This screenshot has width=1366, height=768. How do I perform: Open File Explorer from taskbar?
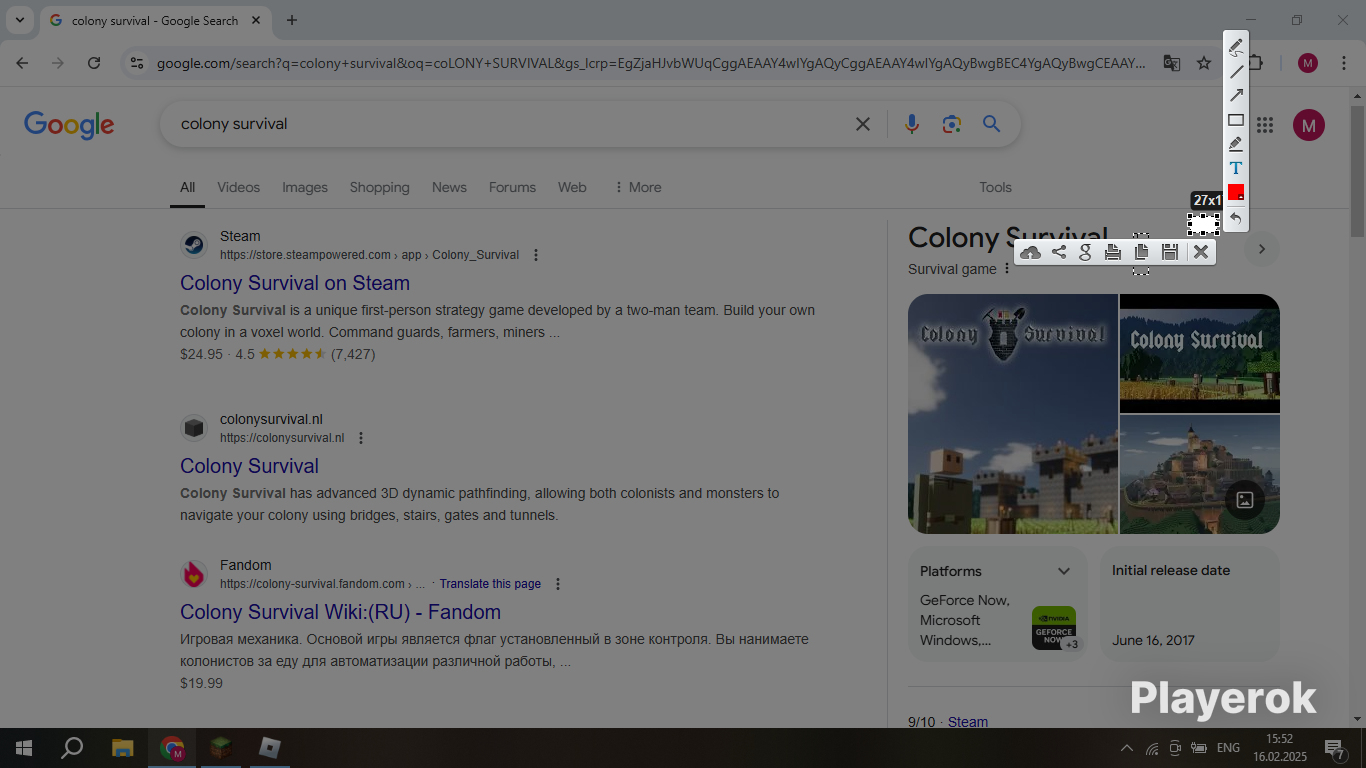[x=122, y=748]
